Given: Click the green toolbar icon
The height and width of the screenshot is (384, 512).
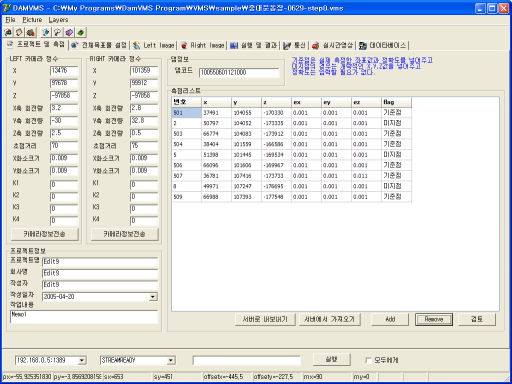Looking at the screenshot, I should point(81,32).
